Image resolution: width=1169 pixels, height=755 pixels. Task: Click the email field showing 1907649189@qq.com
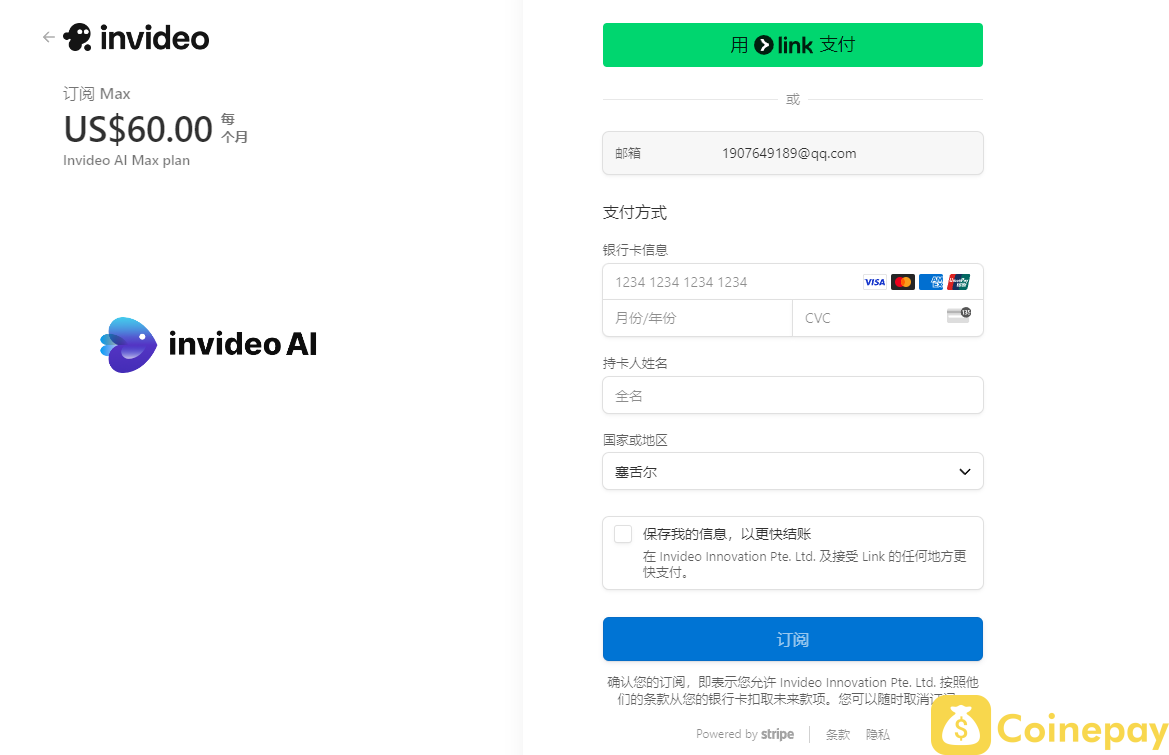[x=793, y=154]
